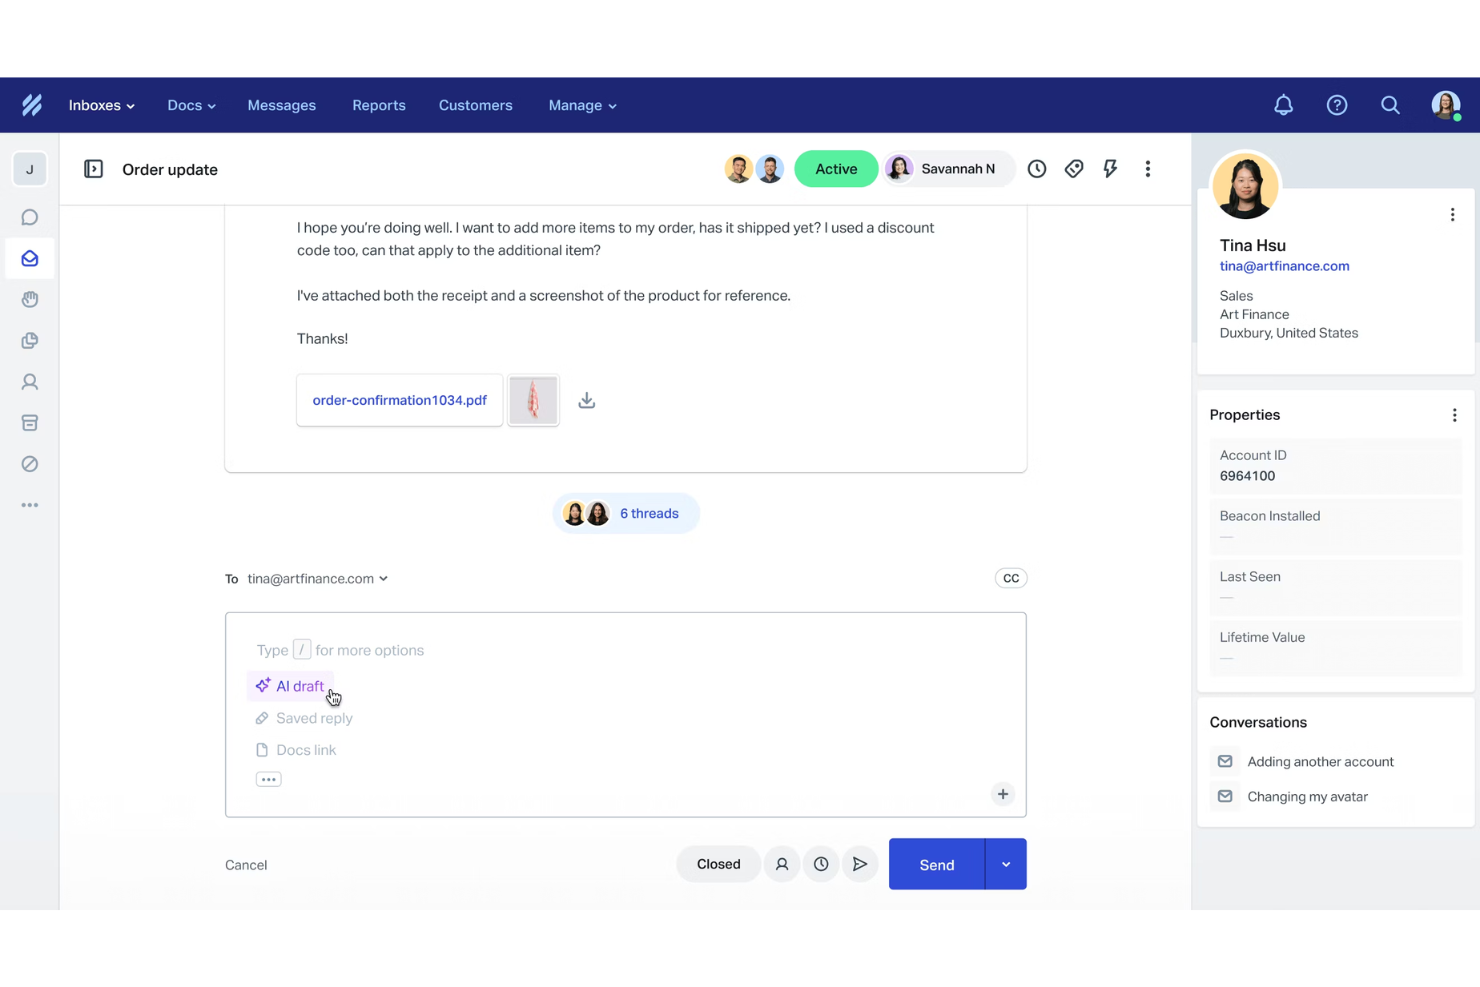Toggle conversation status with Active button
Image resolution: width=1480 pixels, height=987 pixels.
click(835, 168)
